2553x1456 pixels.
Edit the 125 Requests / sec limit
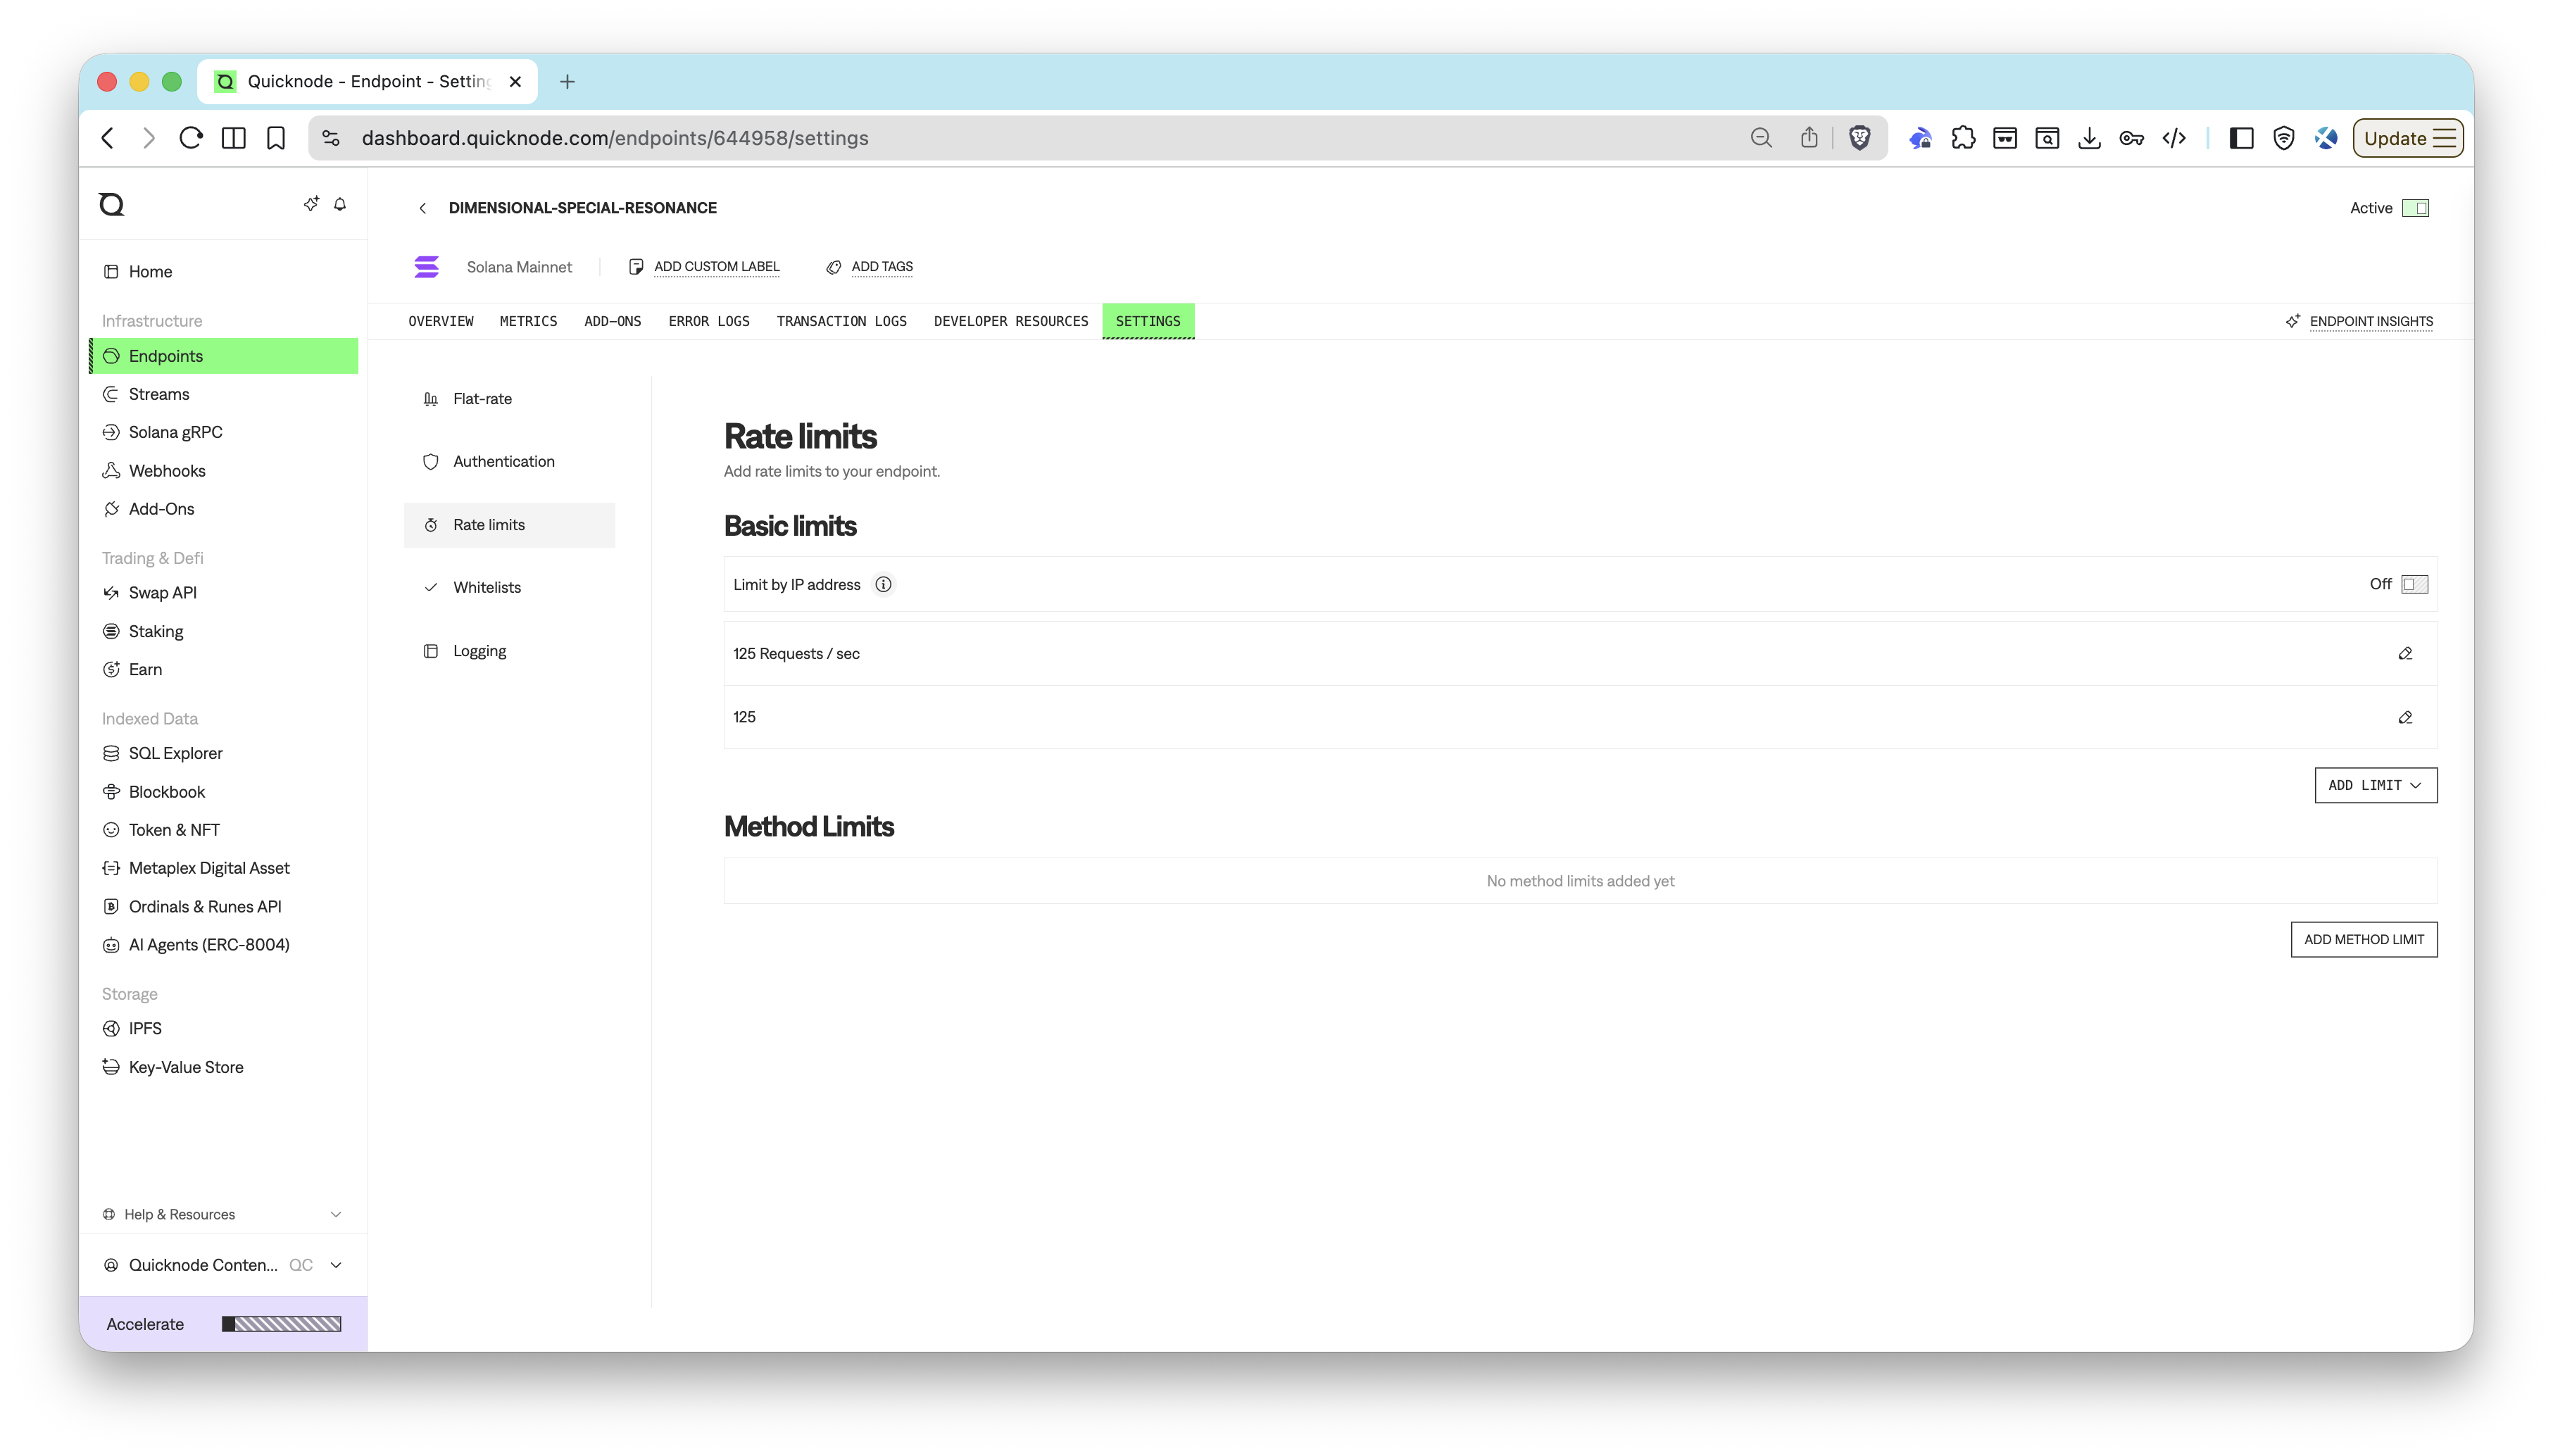tap(2405, 653)
